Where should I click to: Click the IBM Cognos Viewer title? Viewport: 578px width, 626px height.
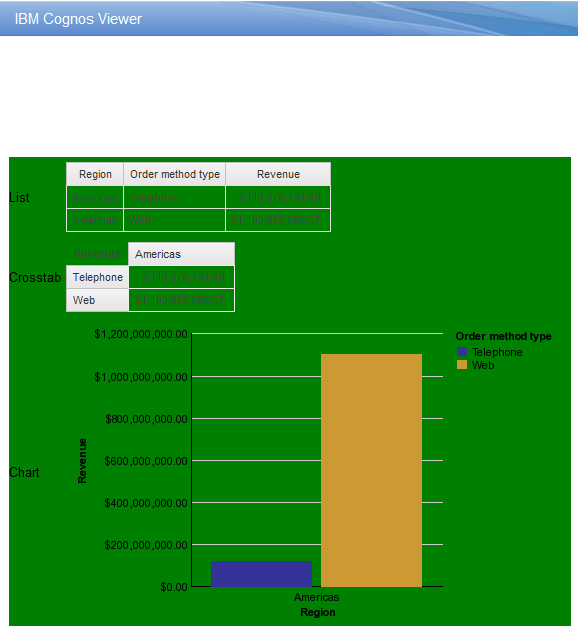click(78, 19)
